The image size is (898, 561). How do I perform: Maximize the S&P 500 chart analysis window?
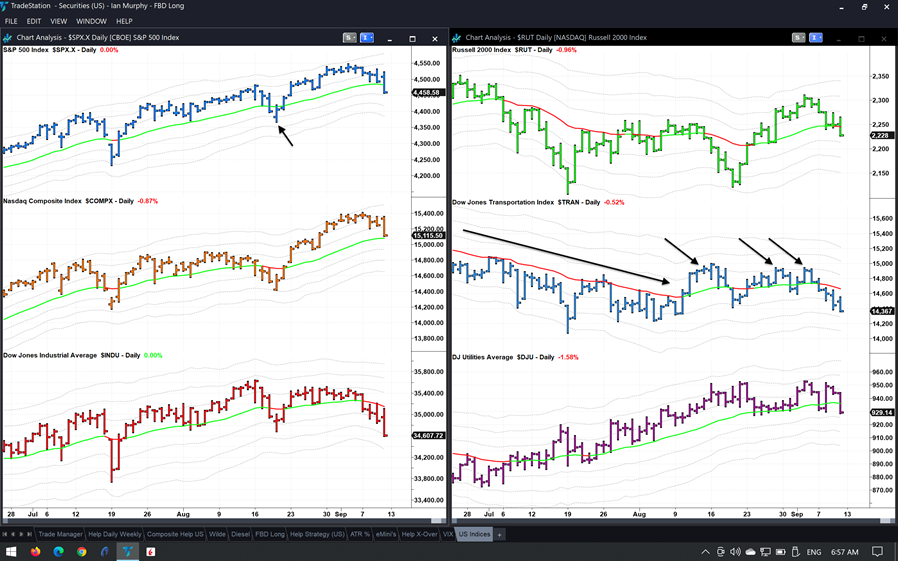412,38
